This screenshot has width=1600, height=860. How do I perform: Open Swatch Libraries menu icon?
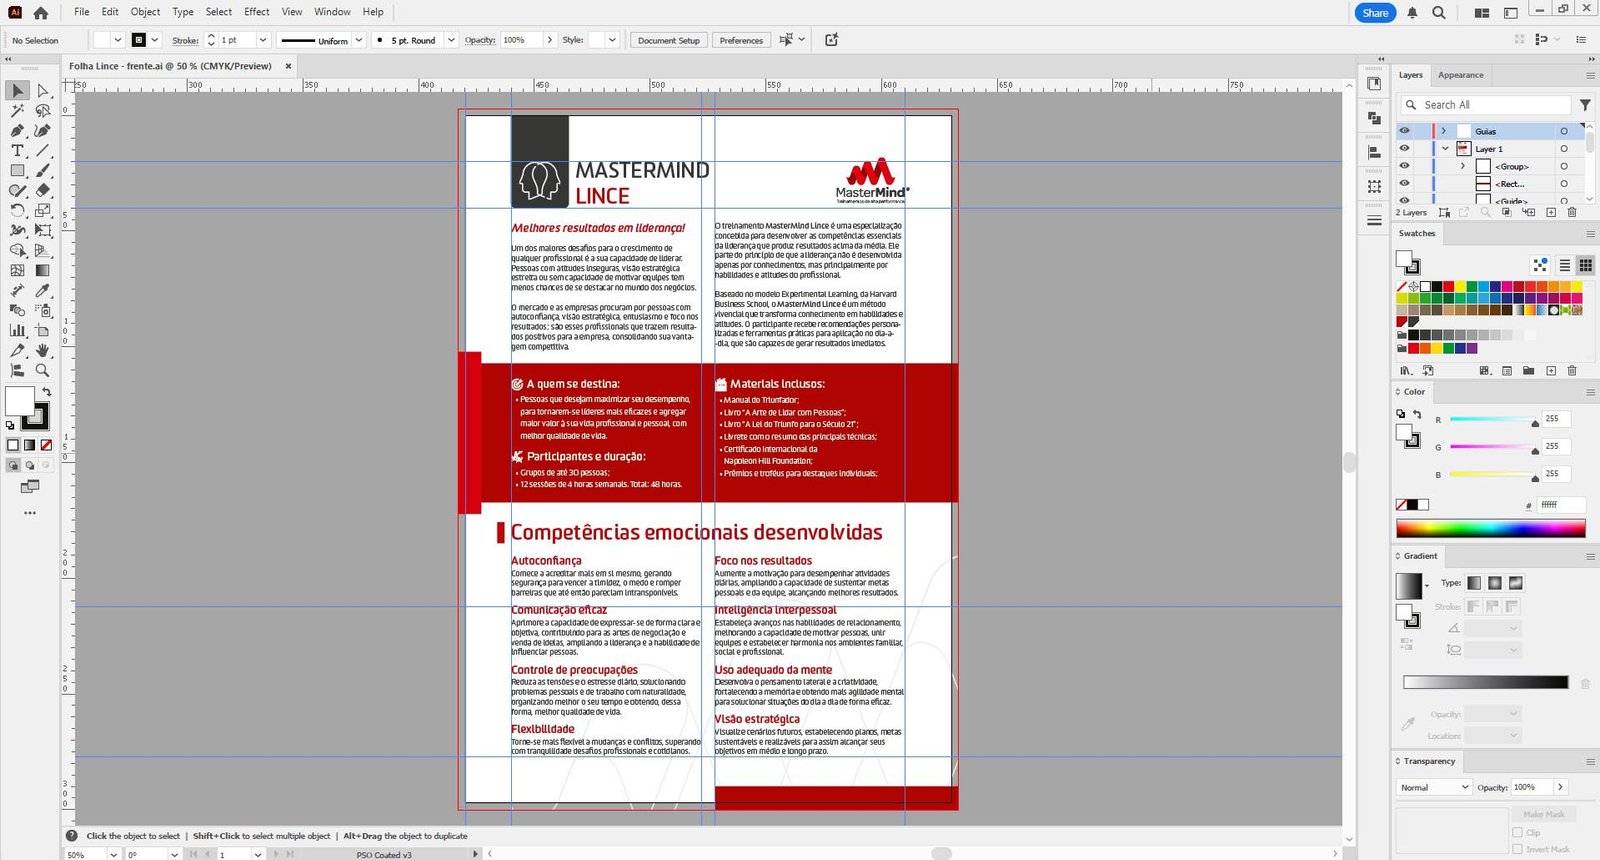[1406, 370]
